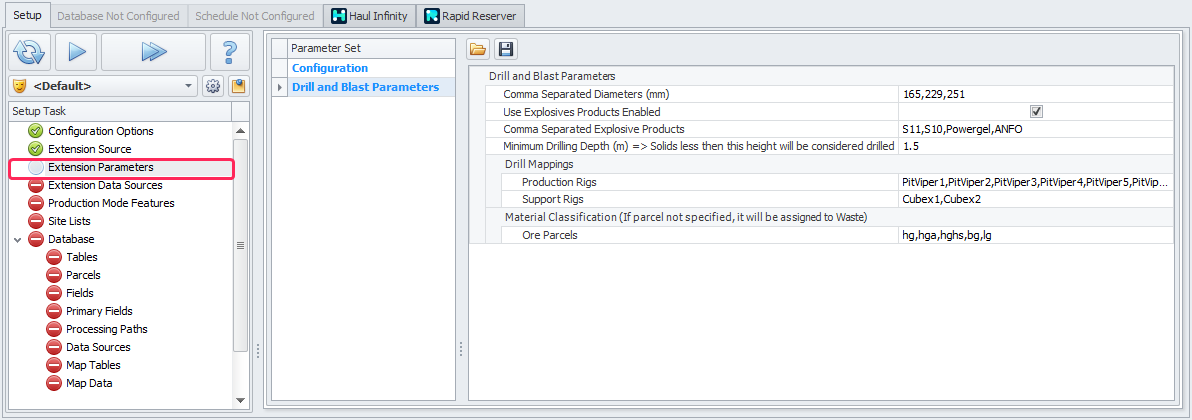The image size is (1192, 420).
Task: Select Processing Paths under Database
Action: coord(106,329)
